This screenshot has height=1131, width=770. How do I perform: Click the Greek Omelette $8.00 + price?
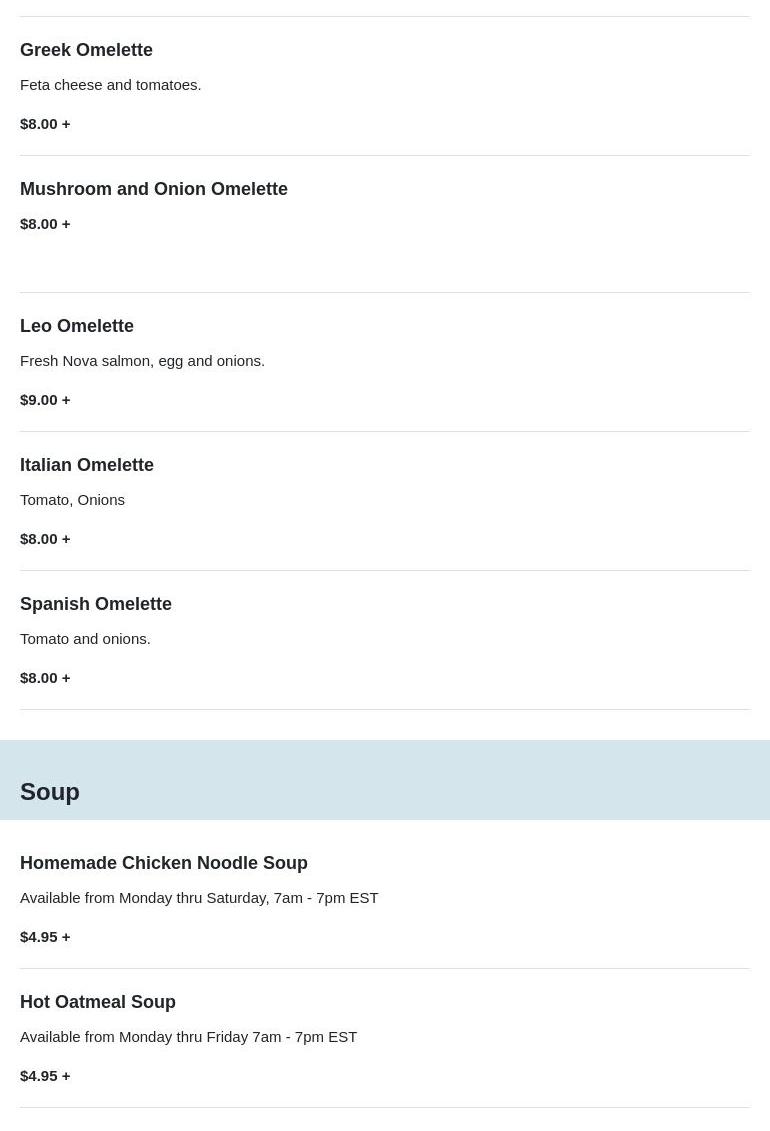[x=45, y=124]
